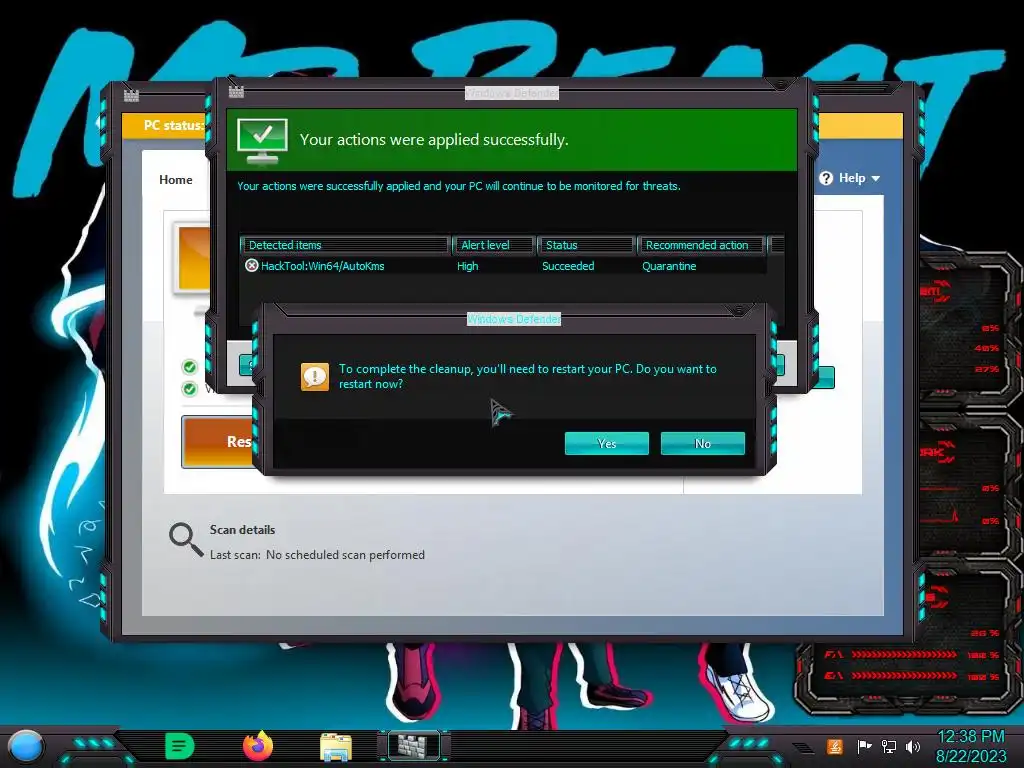
Task: Click the Scan details heading
Action: pyautogui.click(x=242, y=530)
